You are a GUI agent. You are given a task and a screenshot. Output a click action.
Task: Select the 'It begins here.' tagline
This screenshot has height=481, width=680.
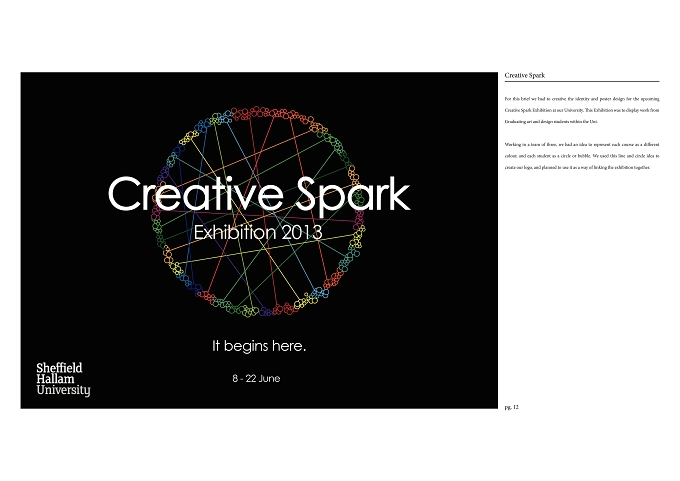259,346
